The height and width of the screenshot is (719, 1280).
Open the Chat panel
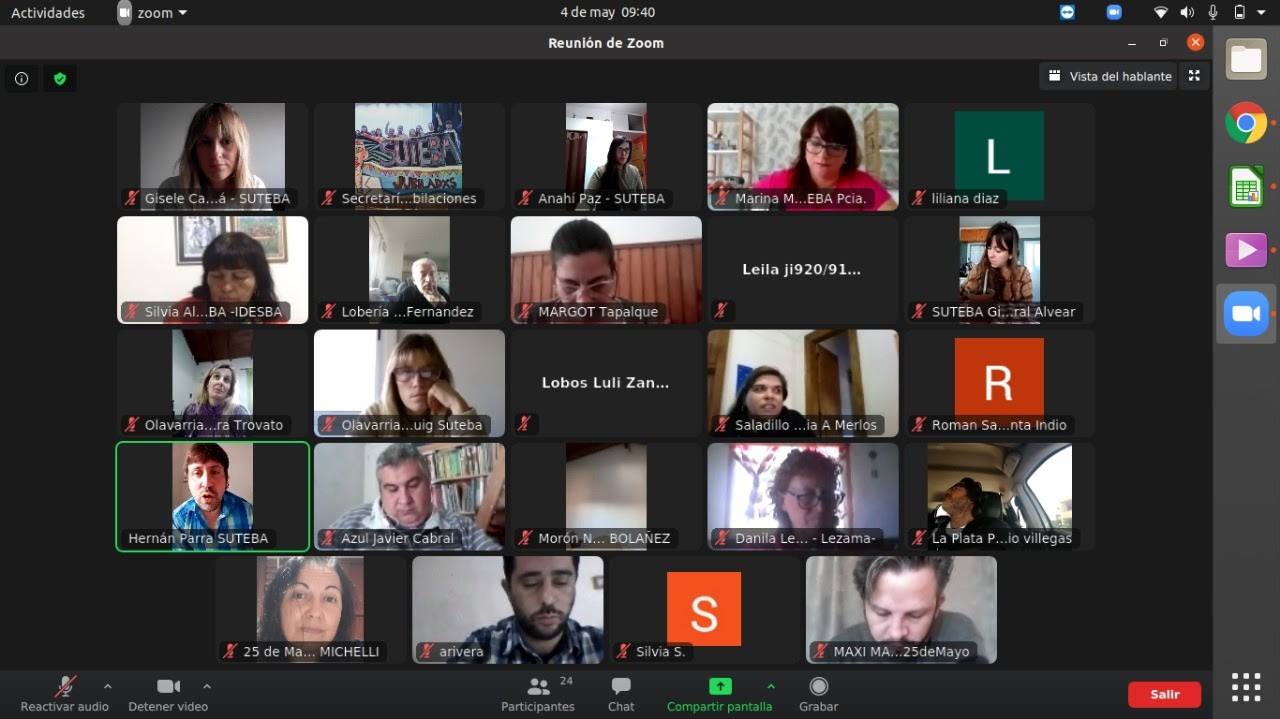[x=621, y=694]
